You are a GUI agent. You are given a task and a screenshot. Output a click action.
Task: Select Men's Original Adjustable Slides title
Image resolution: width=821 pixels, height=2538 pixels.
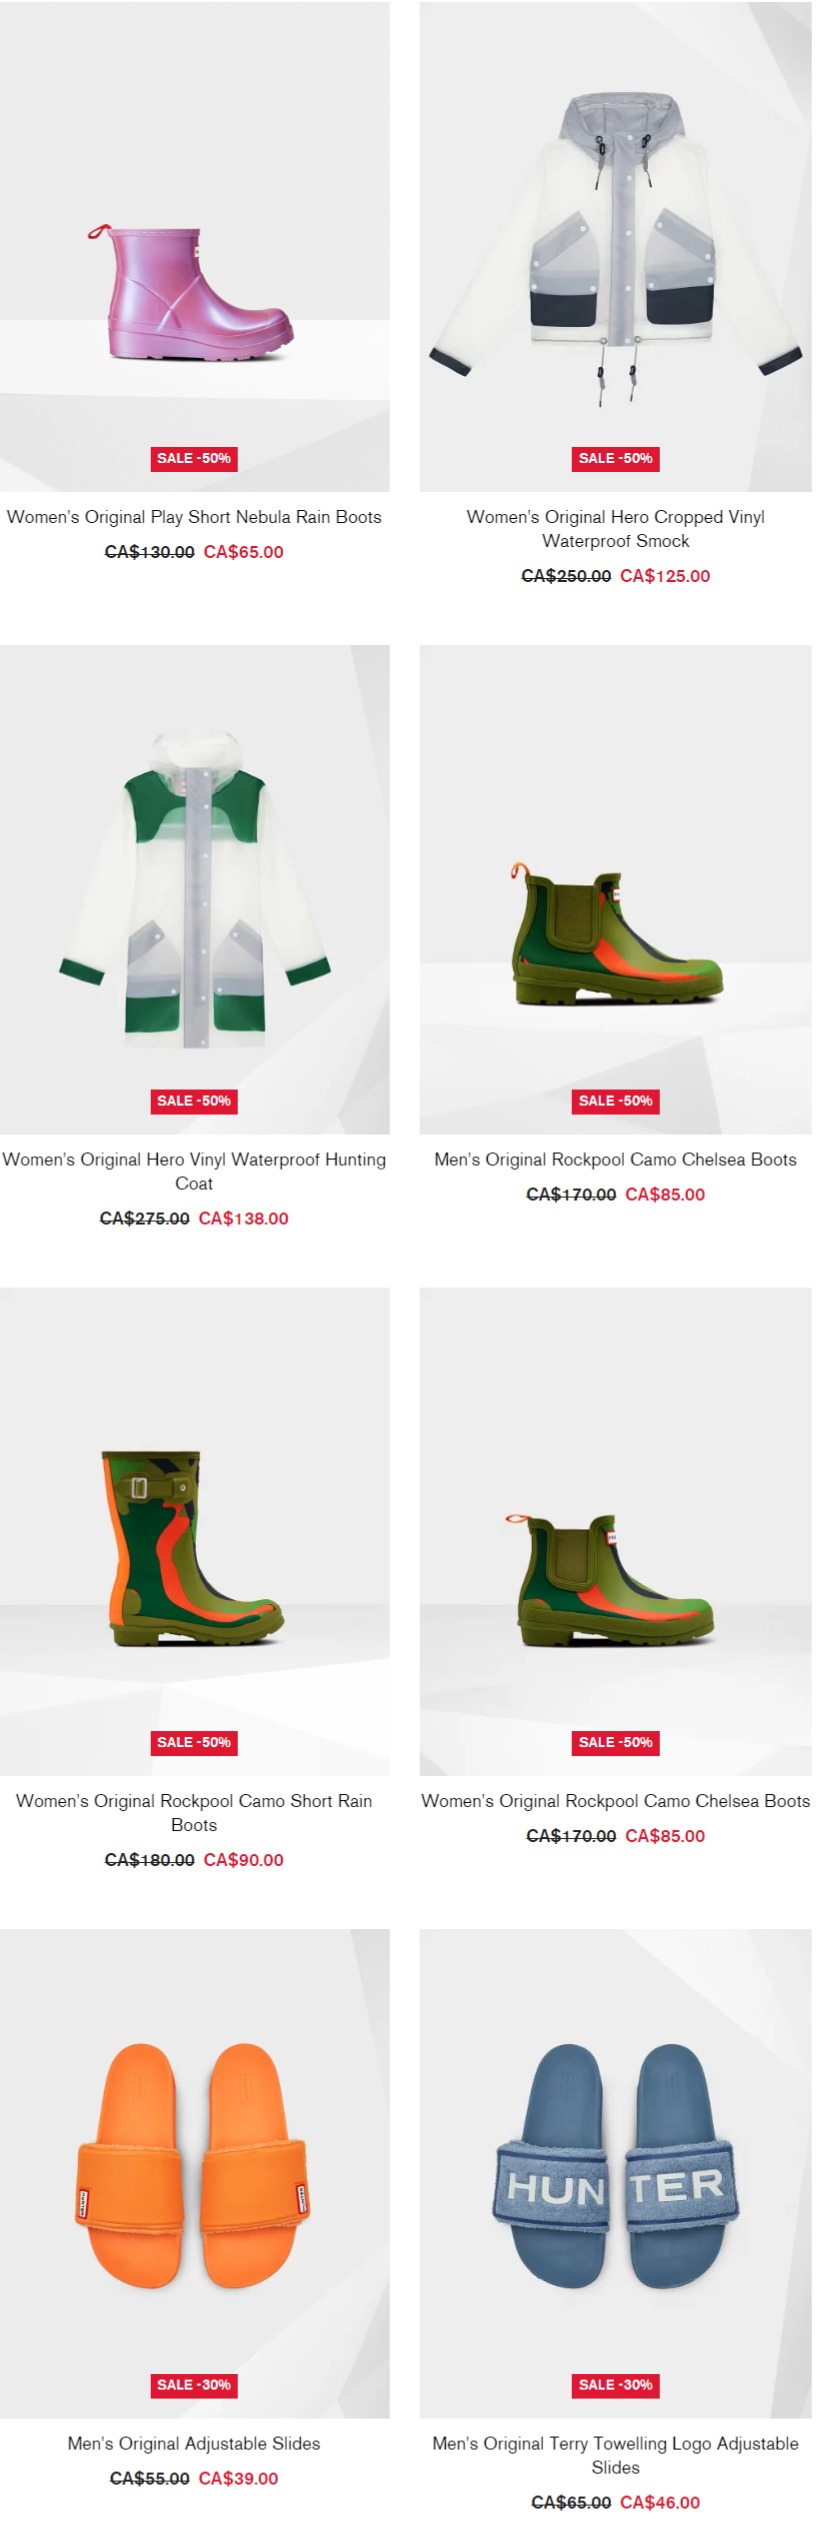[194, 2443]
